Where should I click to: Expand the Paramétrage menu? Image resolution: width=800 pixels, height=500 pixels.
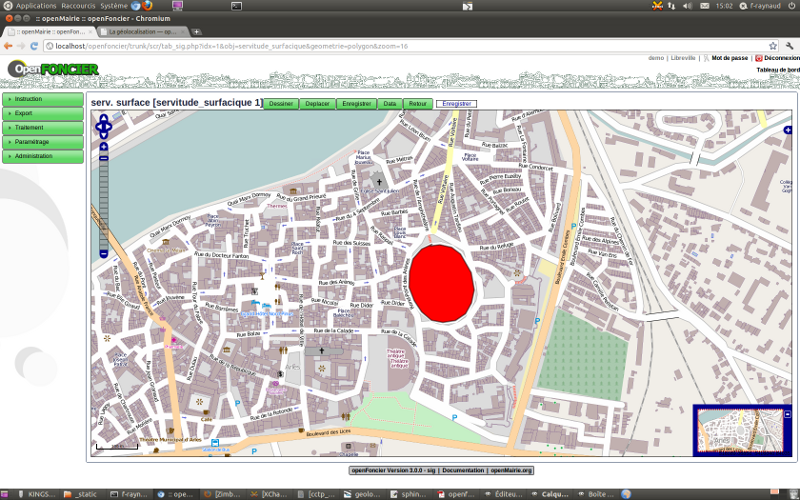(x=43, y=142)
